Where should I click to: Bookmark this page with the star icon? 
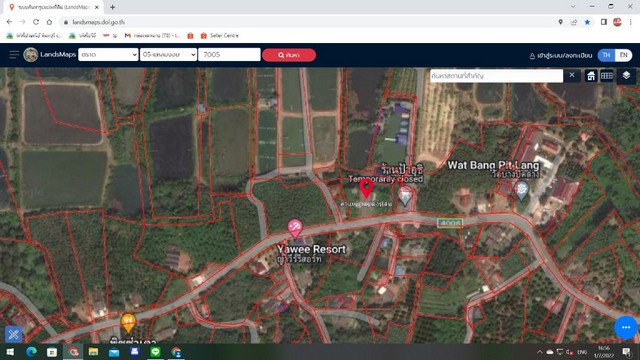[587, 22]
